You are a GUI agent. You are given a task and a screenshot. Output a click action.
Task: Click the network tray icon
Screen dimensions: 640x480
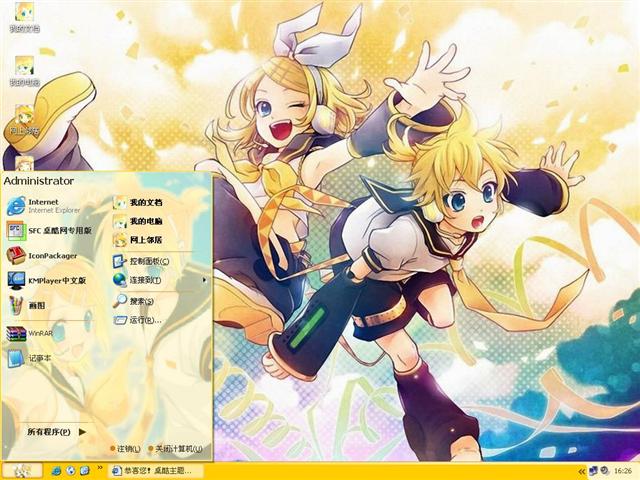tap(593, 471)
